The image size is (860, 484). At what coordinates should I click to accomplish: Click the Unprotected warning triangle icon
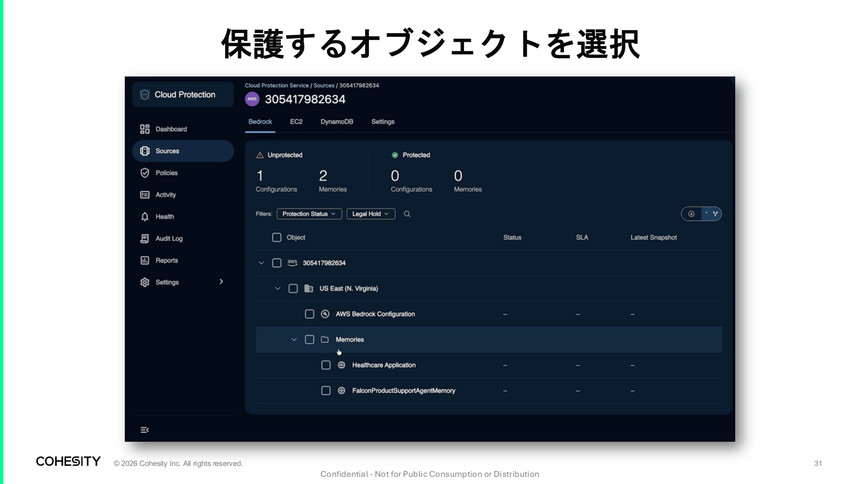pyautogui.click(x=260, y=155)
